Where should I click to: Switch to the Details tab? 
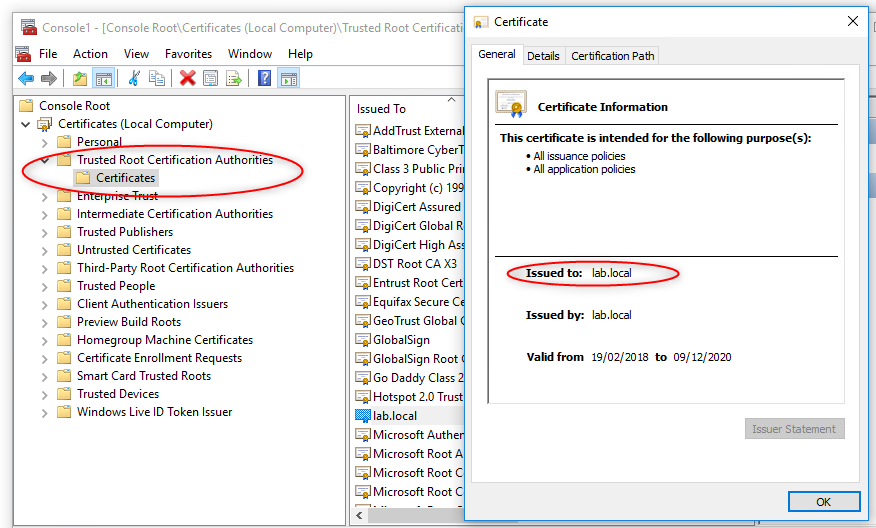pos(543,56)
